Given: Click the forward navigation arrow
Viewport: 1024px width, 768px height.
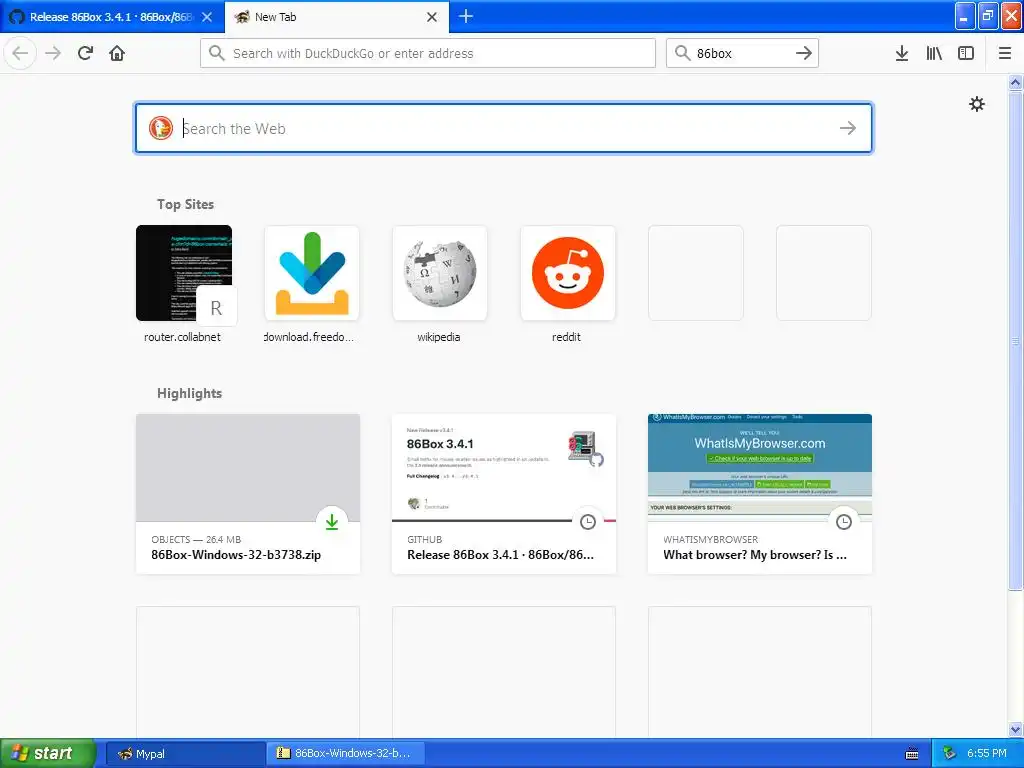Looking at the screenshot, I should point(53,53).
